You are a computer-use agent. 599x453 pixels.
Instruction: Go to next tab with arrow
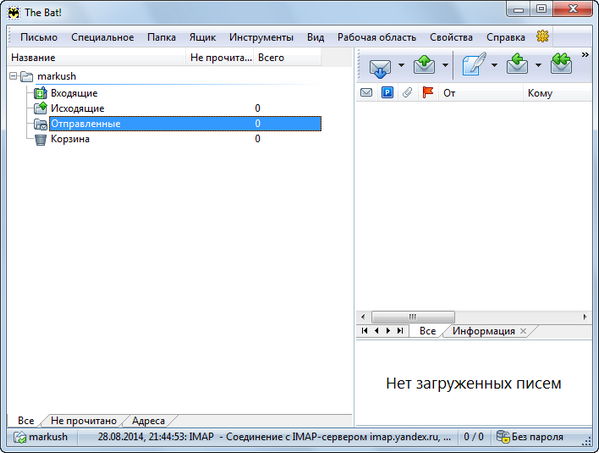tap(388, 331)
